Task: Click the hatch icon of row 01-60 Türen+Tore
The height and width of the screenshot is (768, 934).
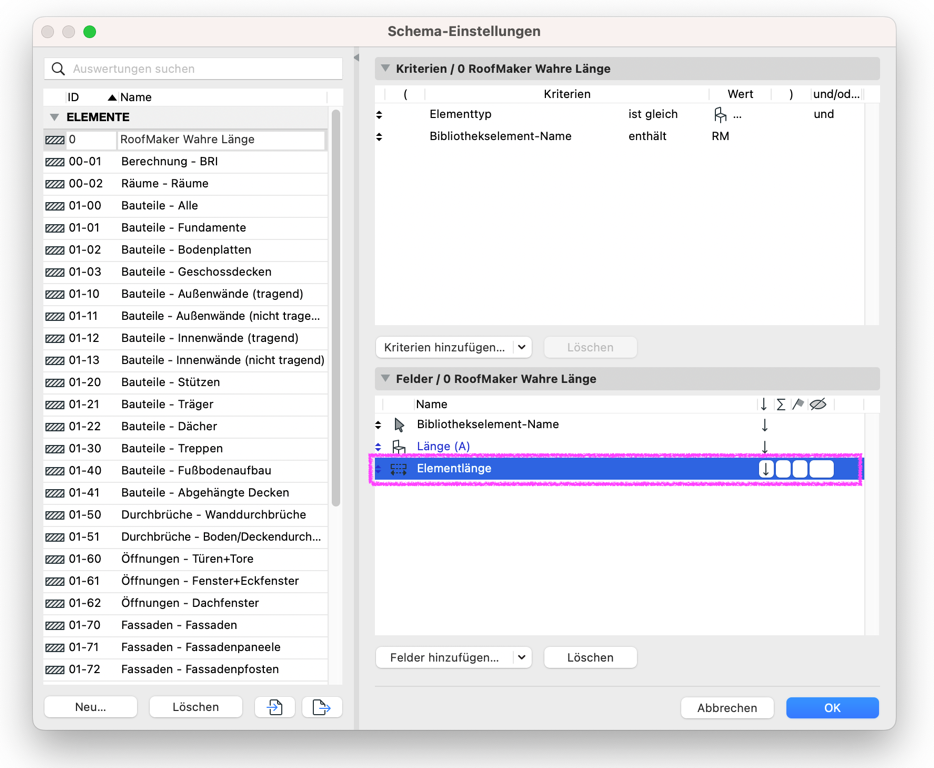Action: click(55, 559)
